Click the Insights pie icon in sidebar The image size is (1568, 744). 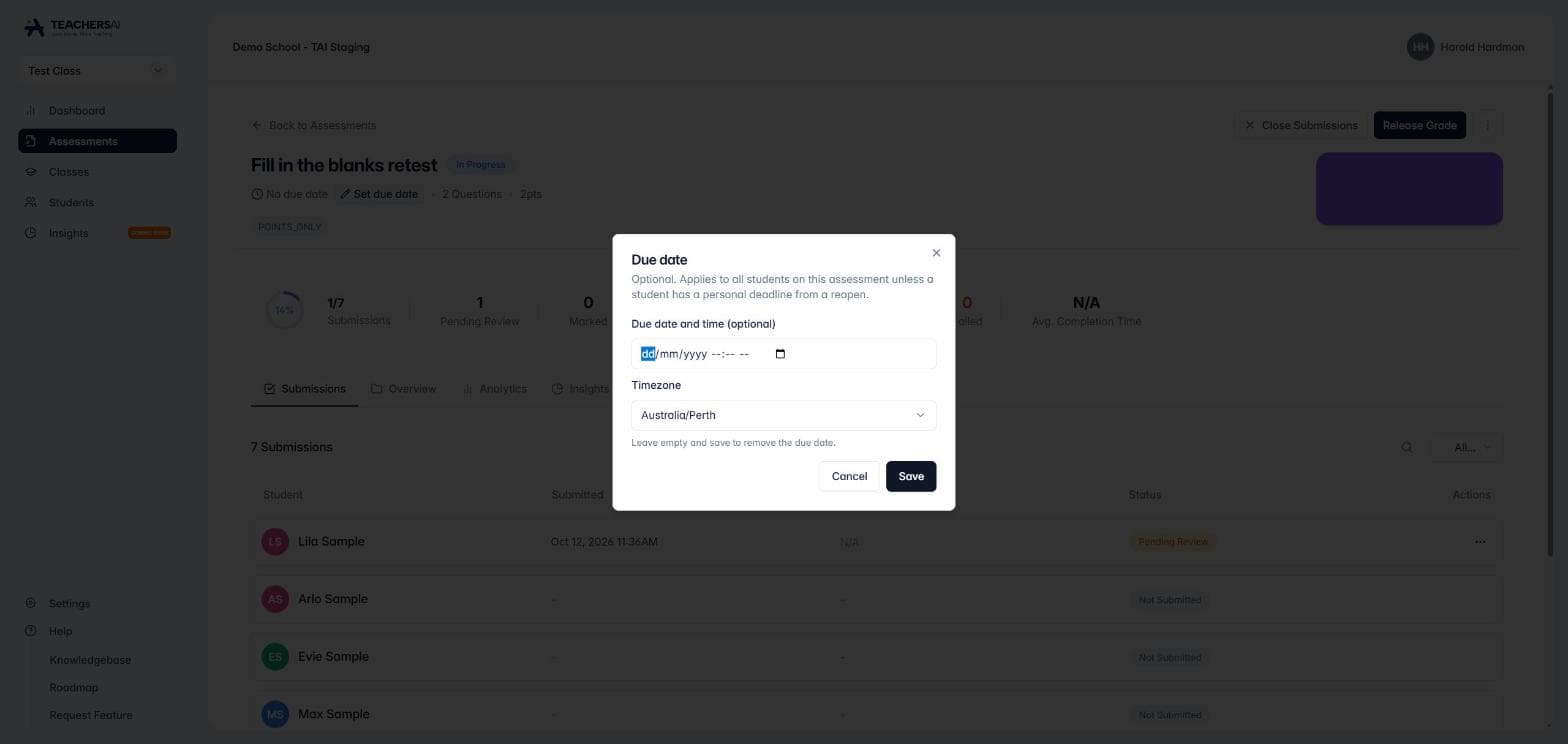point(30,233)
